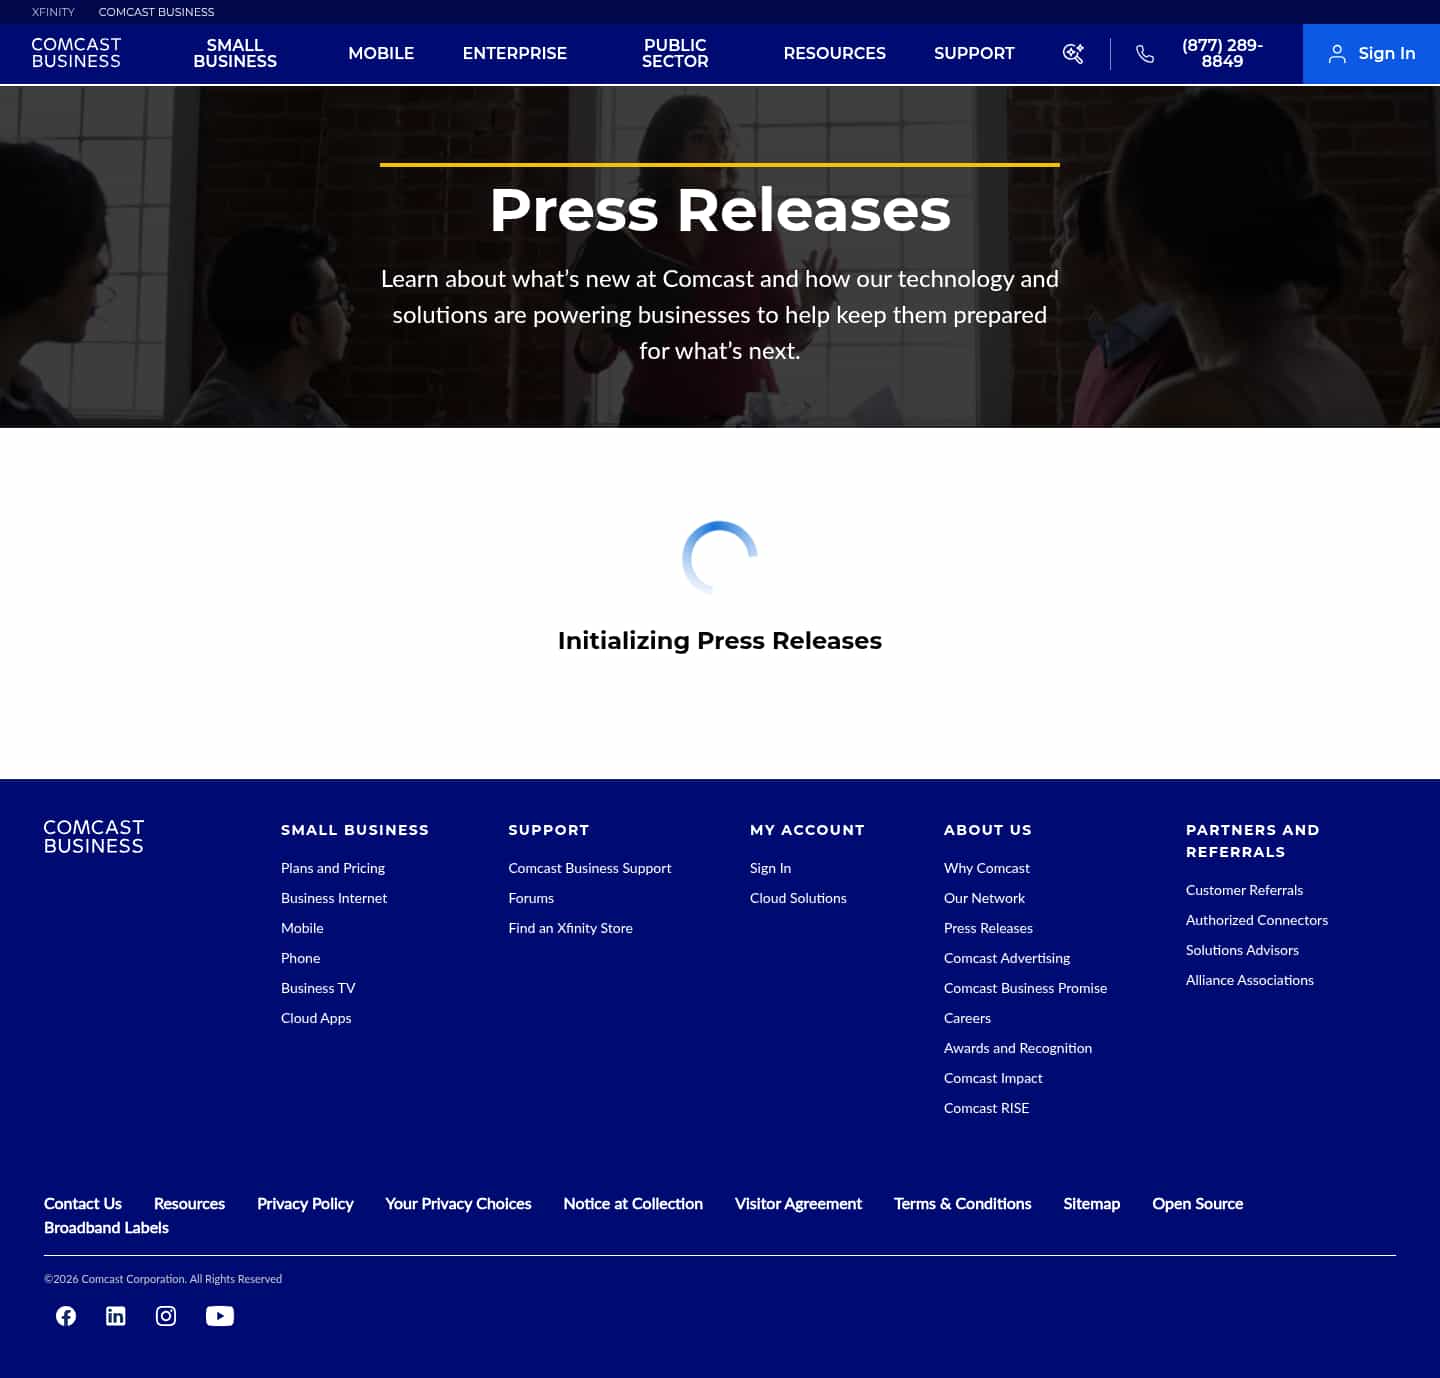The height and width of the screenshot is (1378, 1440).
Task: Open Comcast RISE footer link
Action: [x=986, y=1108]
